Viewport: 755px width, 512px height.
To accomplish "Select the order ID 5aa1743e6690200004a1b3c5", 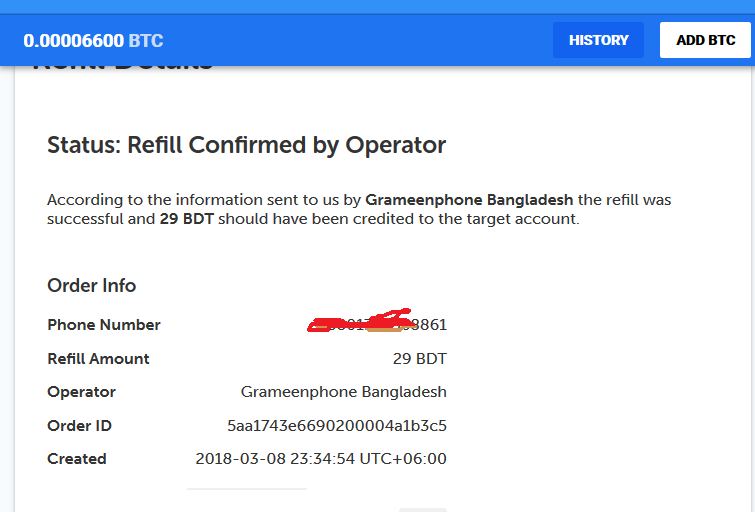I will (337, 425).
